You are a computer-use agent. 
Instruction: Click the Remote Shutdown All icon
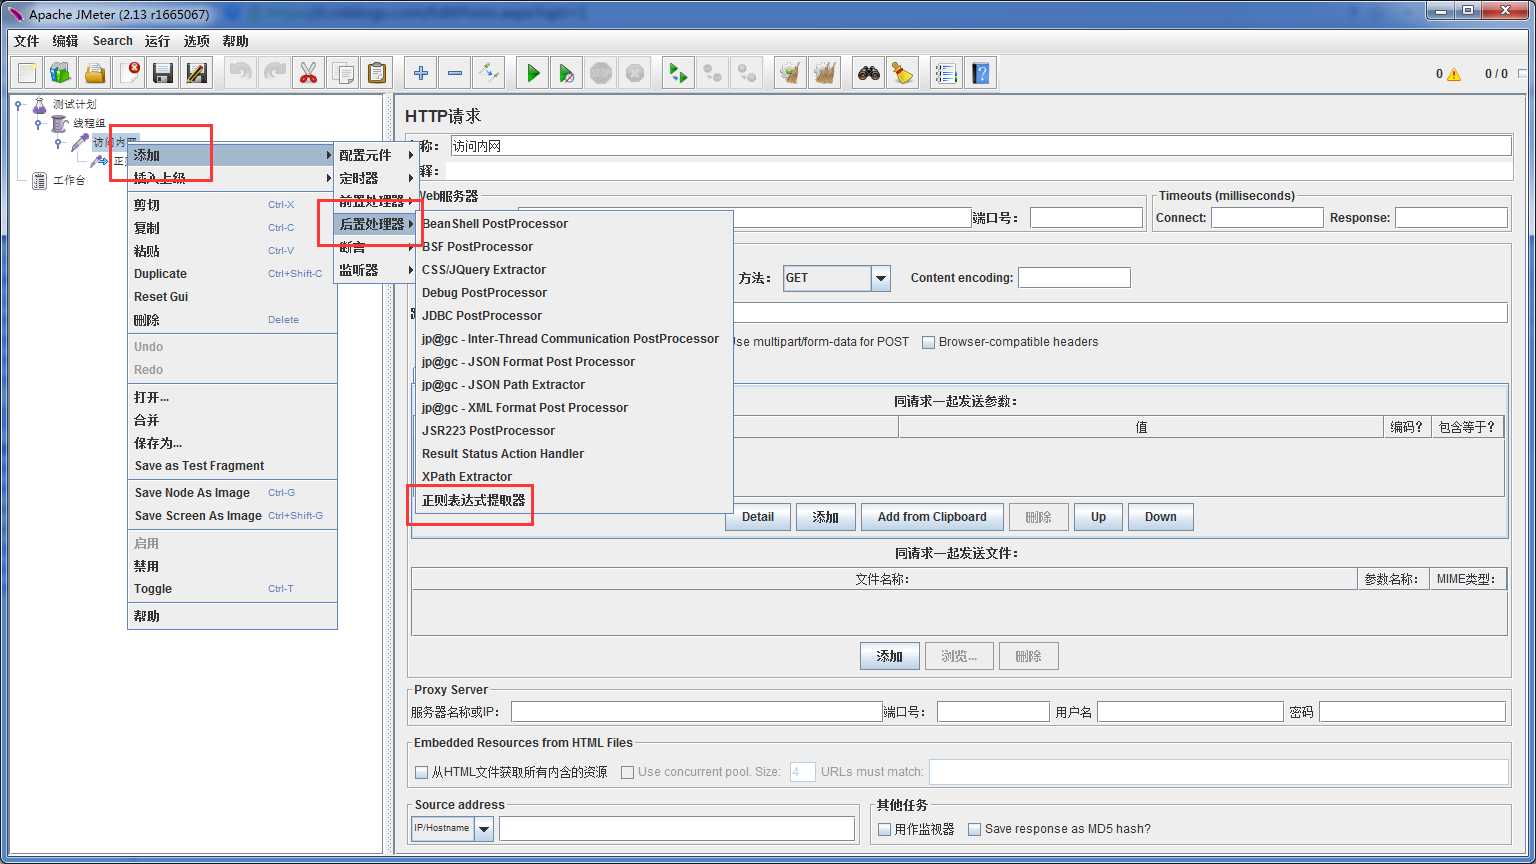[x=747, y=73]
